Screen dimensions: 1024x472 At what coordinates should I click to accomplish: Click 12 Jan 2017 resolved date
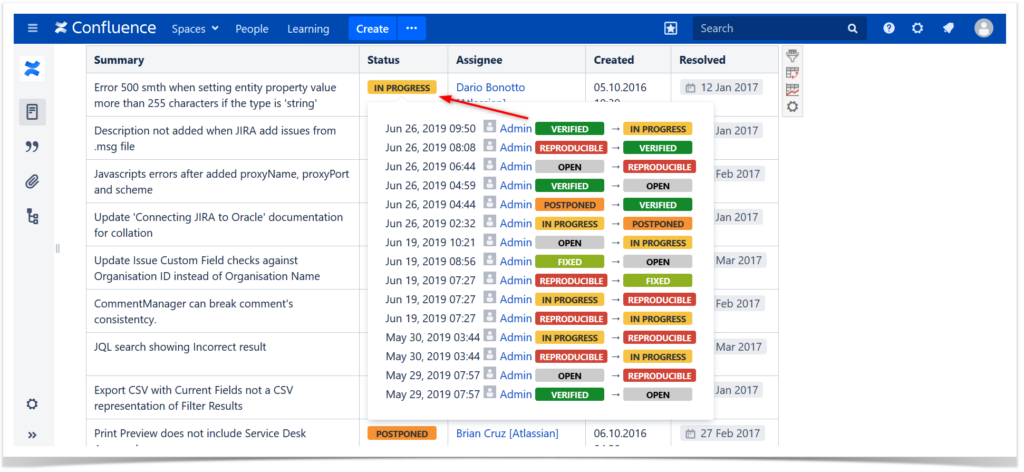(x=721, y=87)
